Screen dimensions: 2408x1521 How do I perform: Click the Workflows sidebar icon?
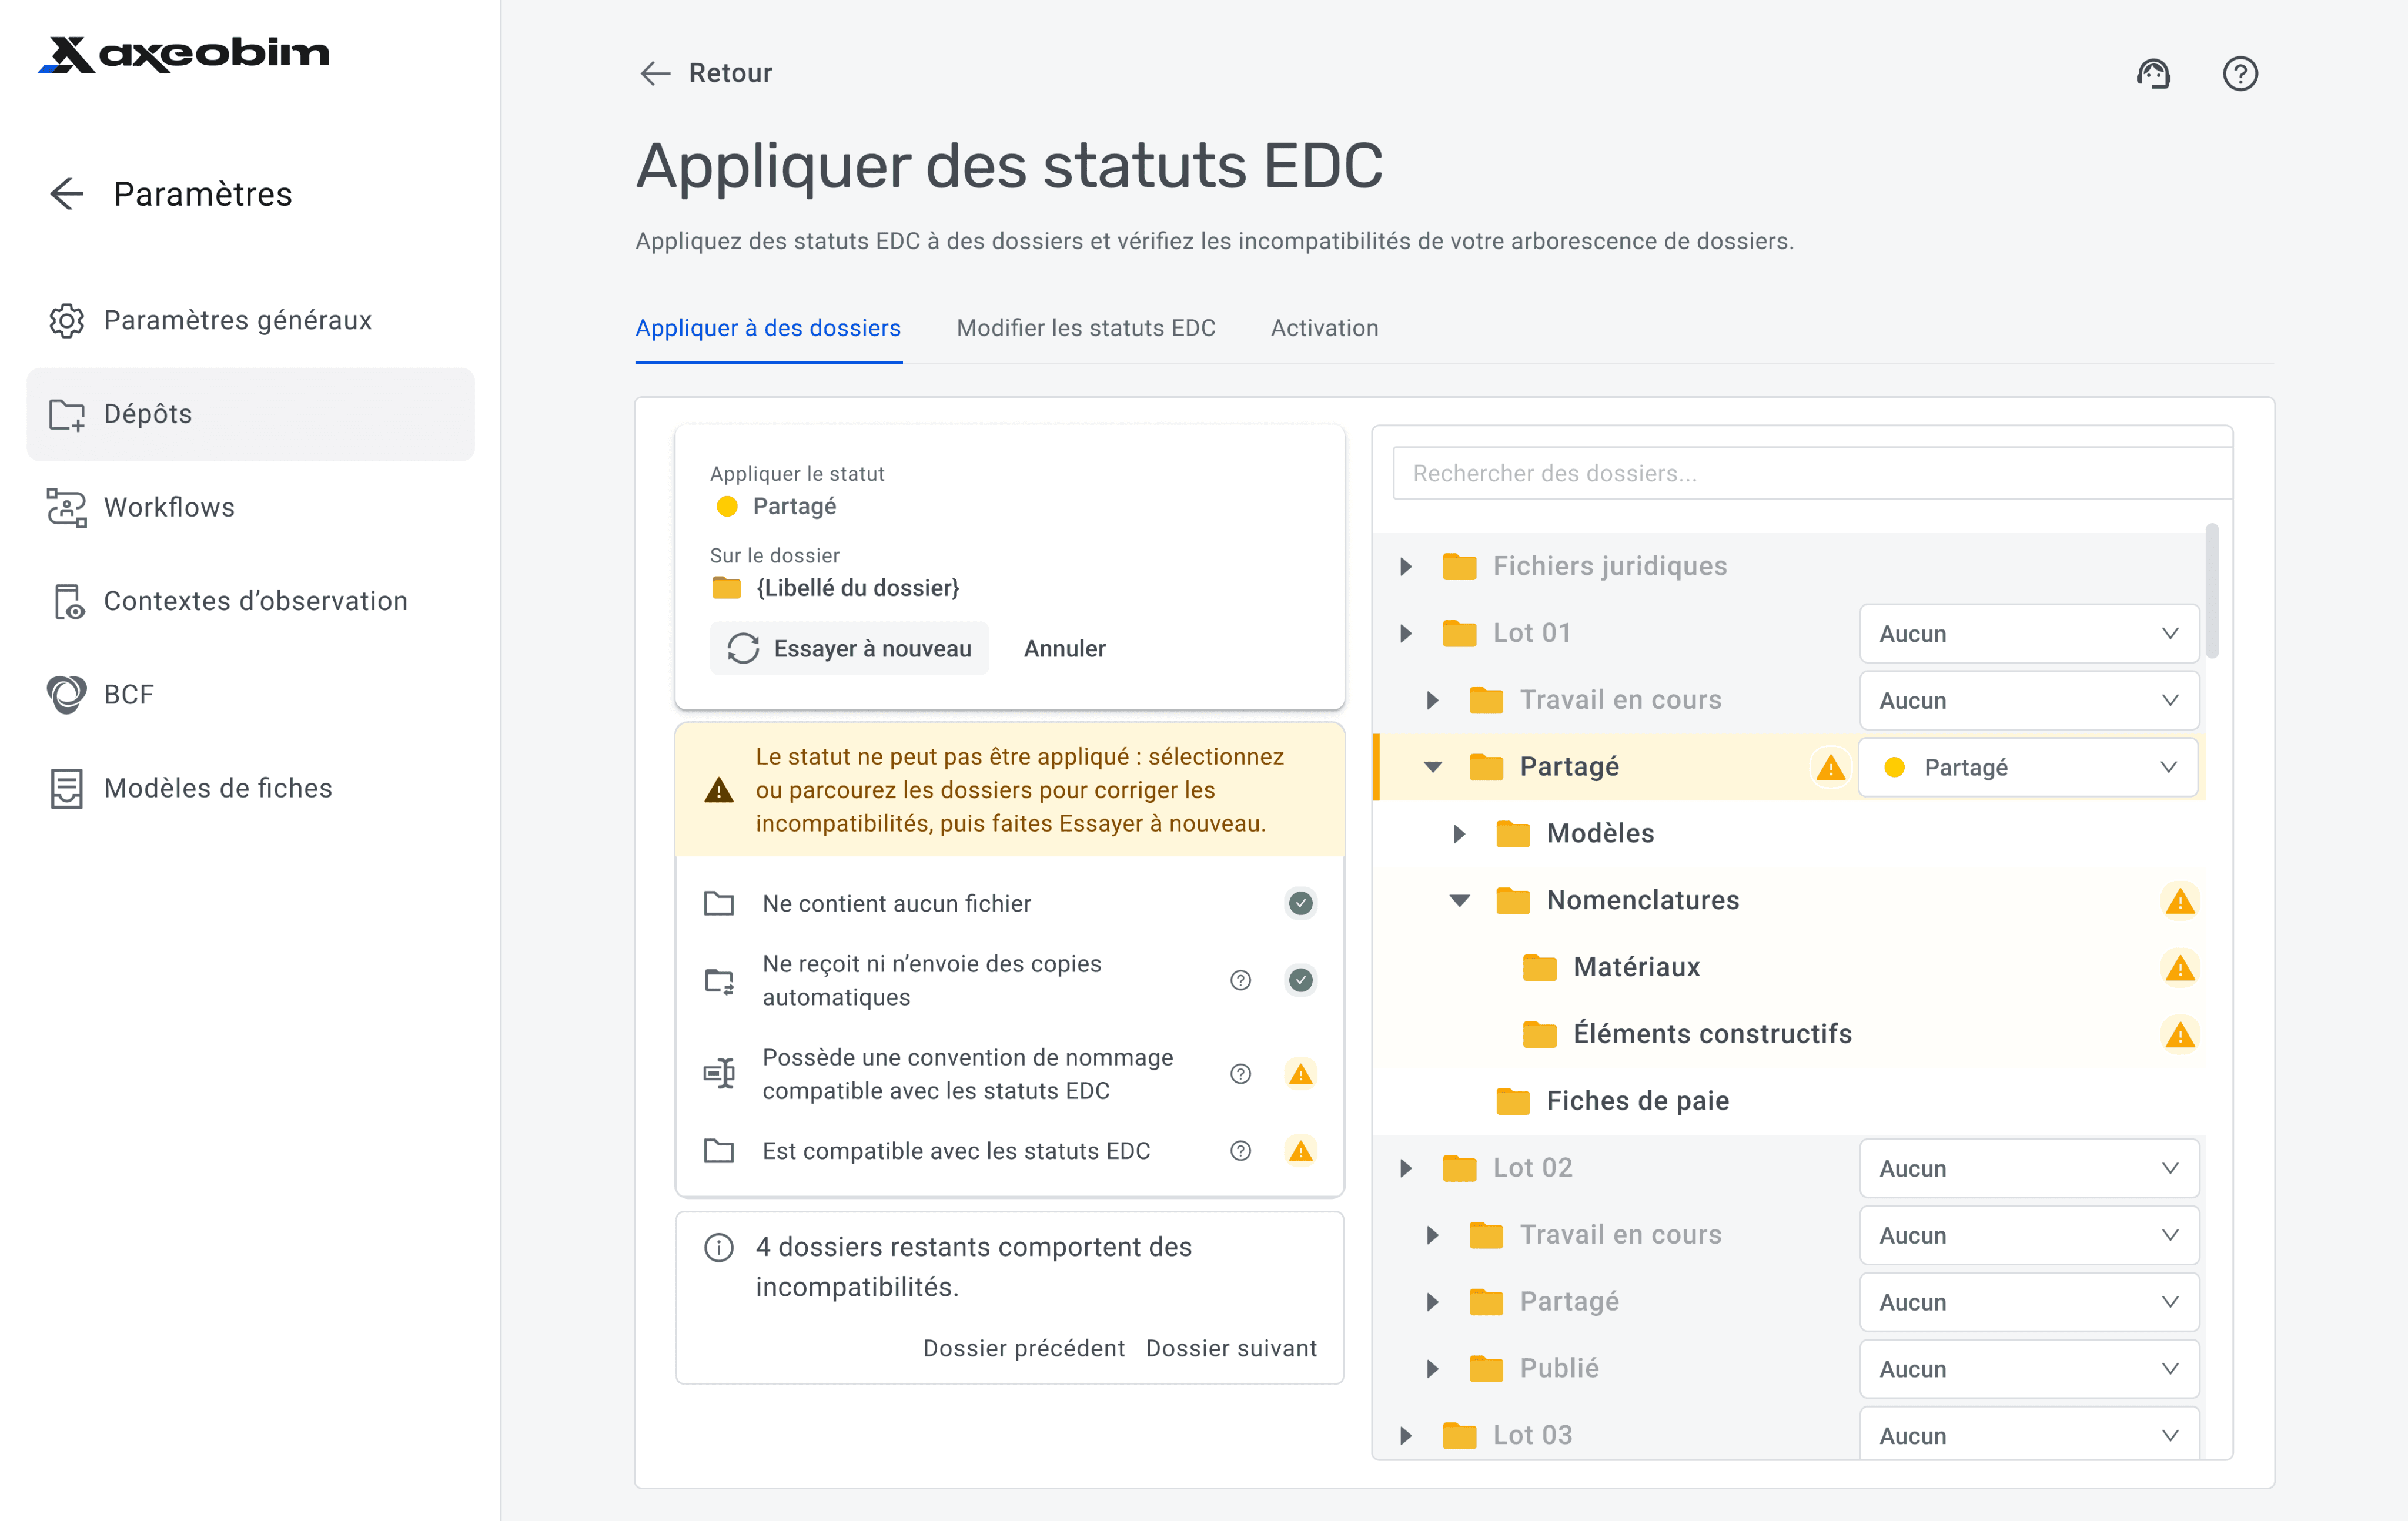point(66,507)
